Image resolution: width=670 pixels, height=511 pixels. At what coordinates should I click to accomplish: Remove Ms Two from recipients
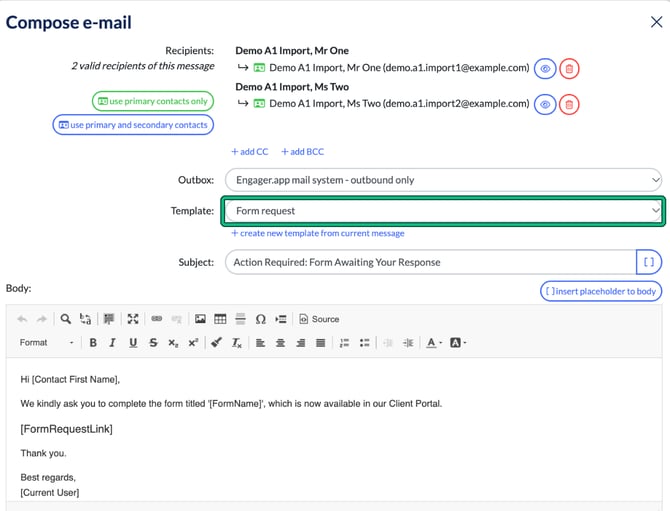[x=569, y=104]
